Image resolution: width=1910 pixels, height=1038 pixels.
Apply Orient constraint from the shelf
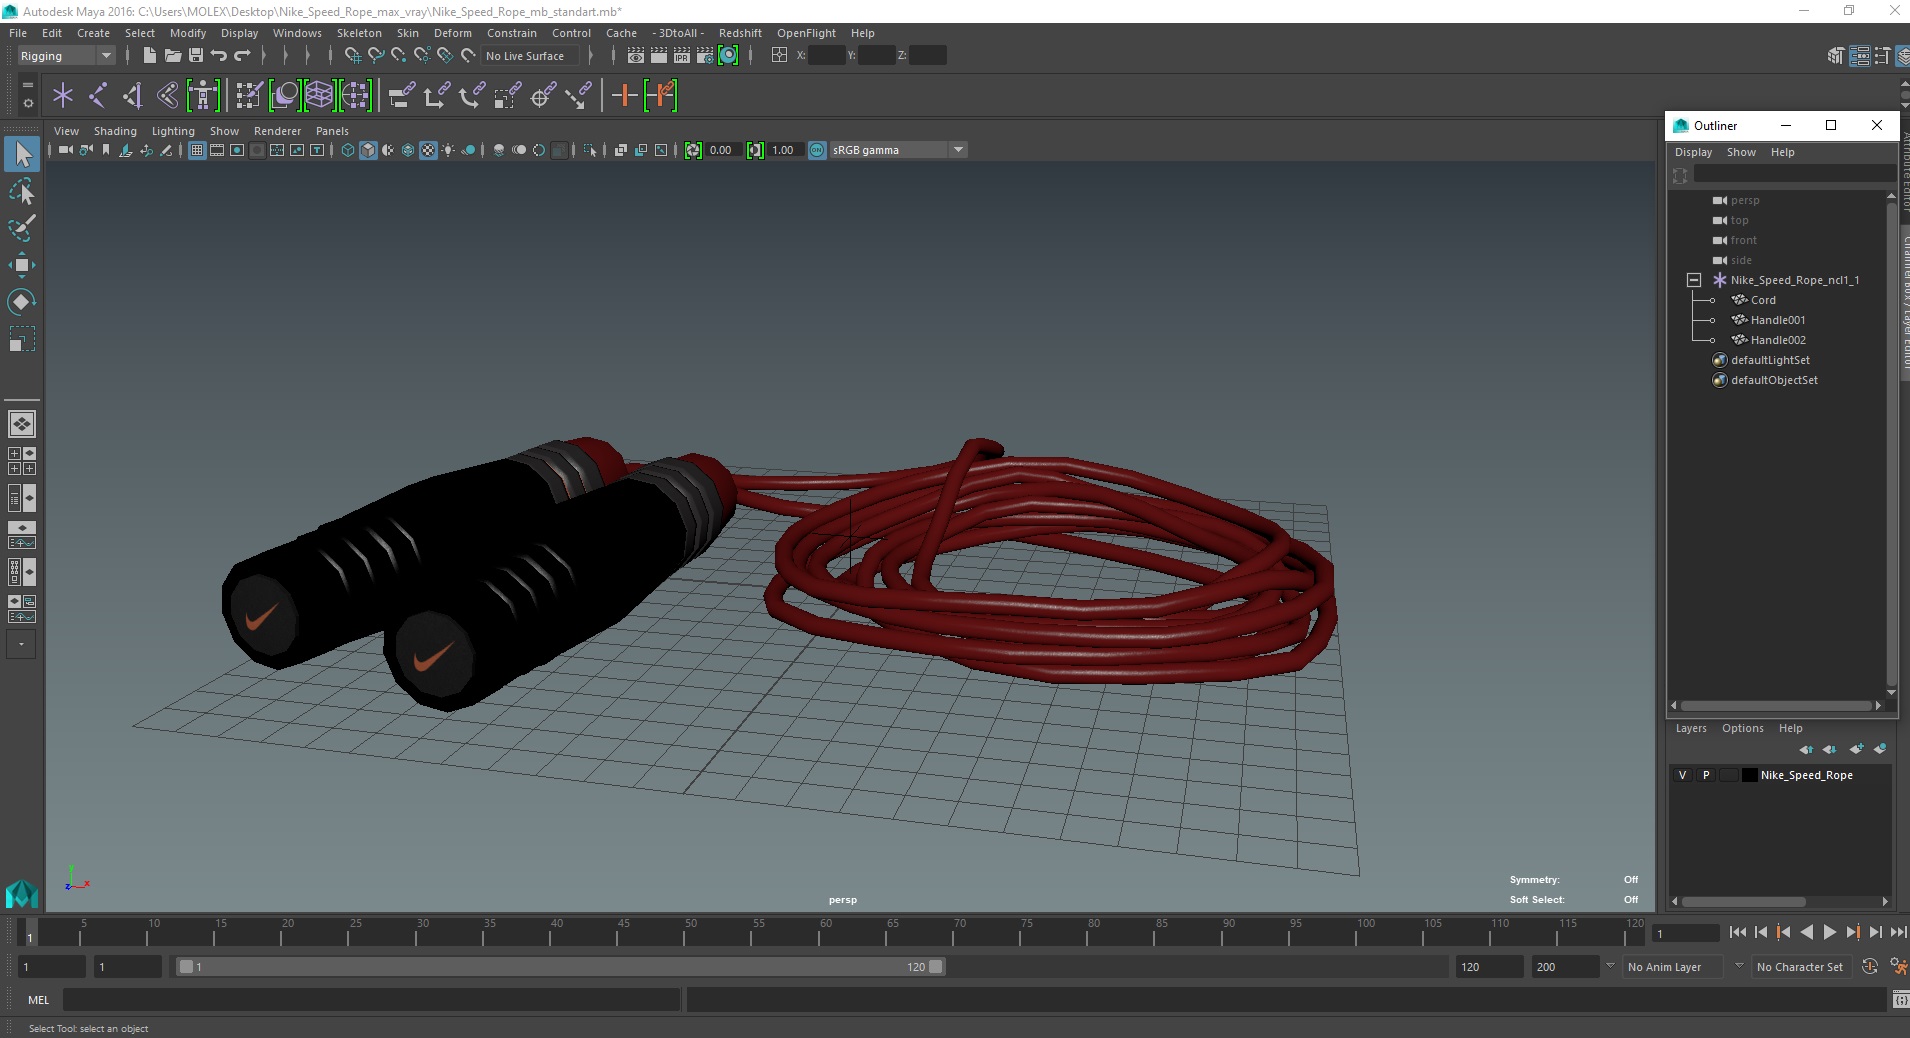(472, 96)
